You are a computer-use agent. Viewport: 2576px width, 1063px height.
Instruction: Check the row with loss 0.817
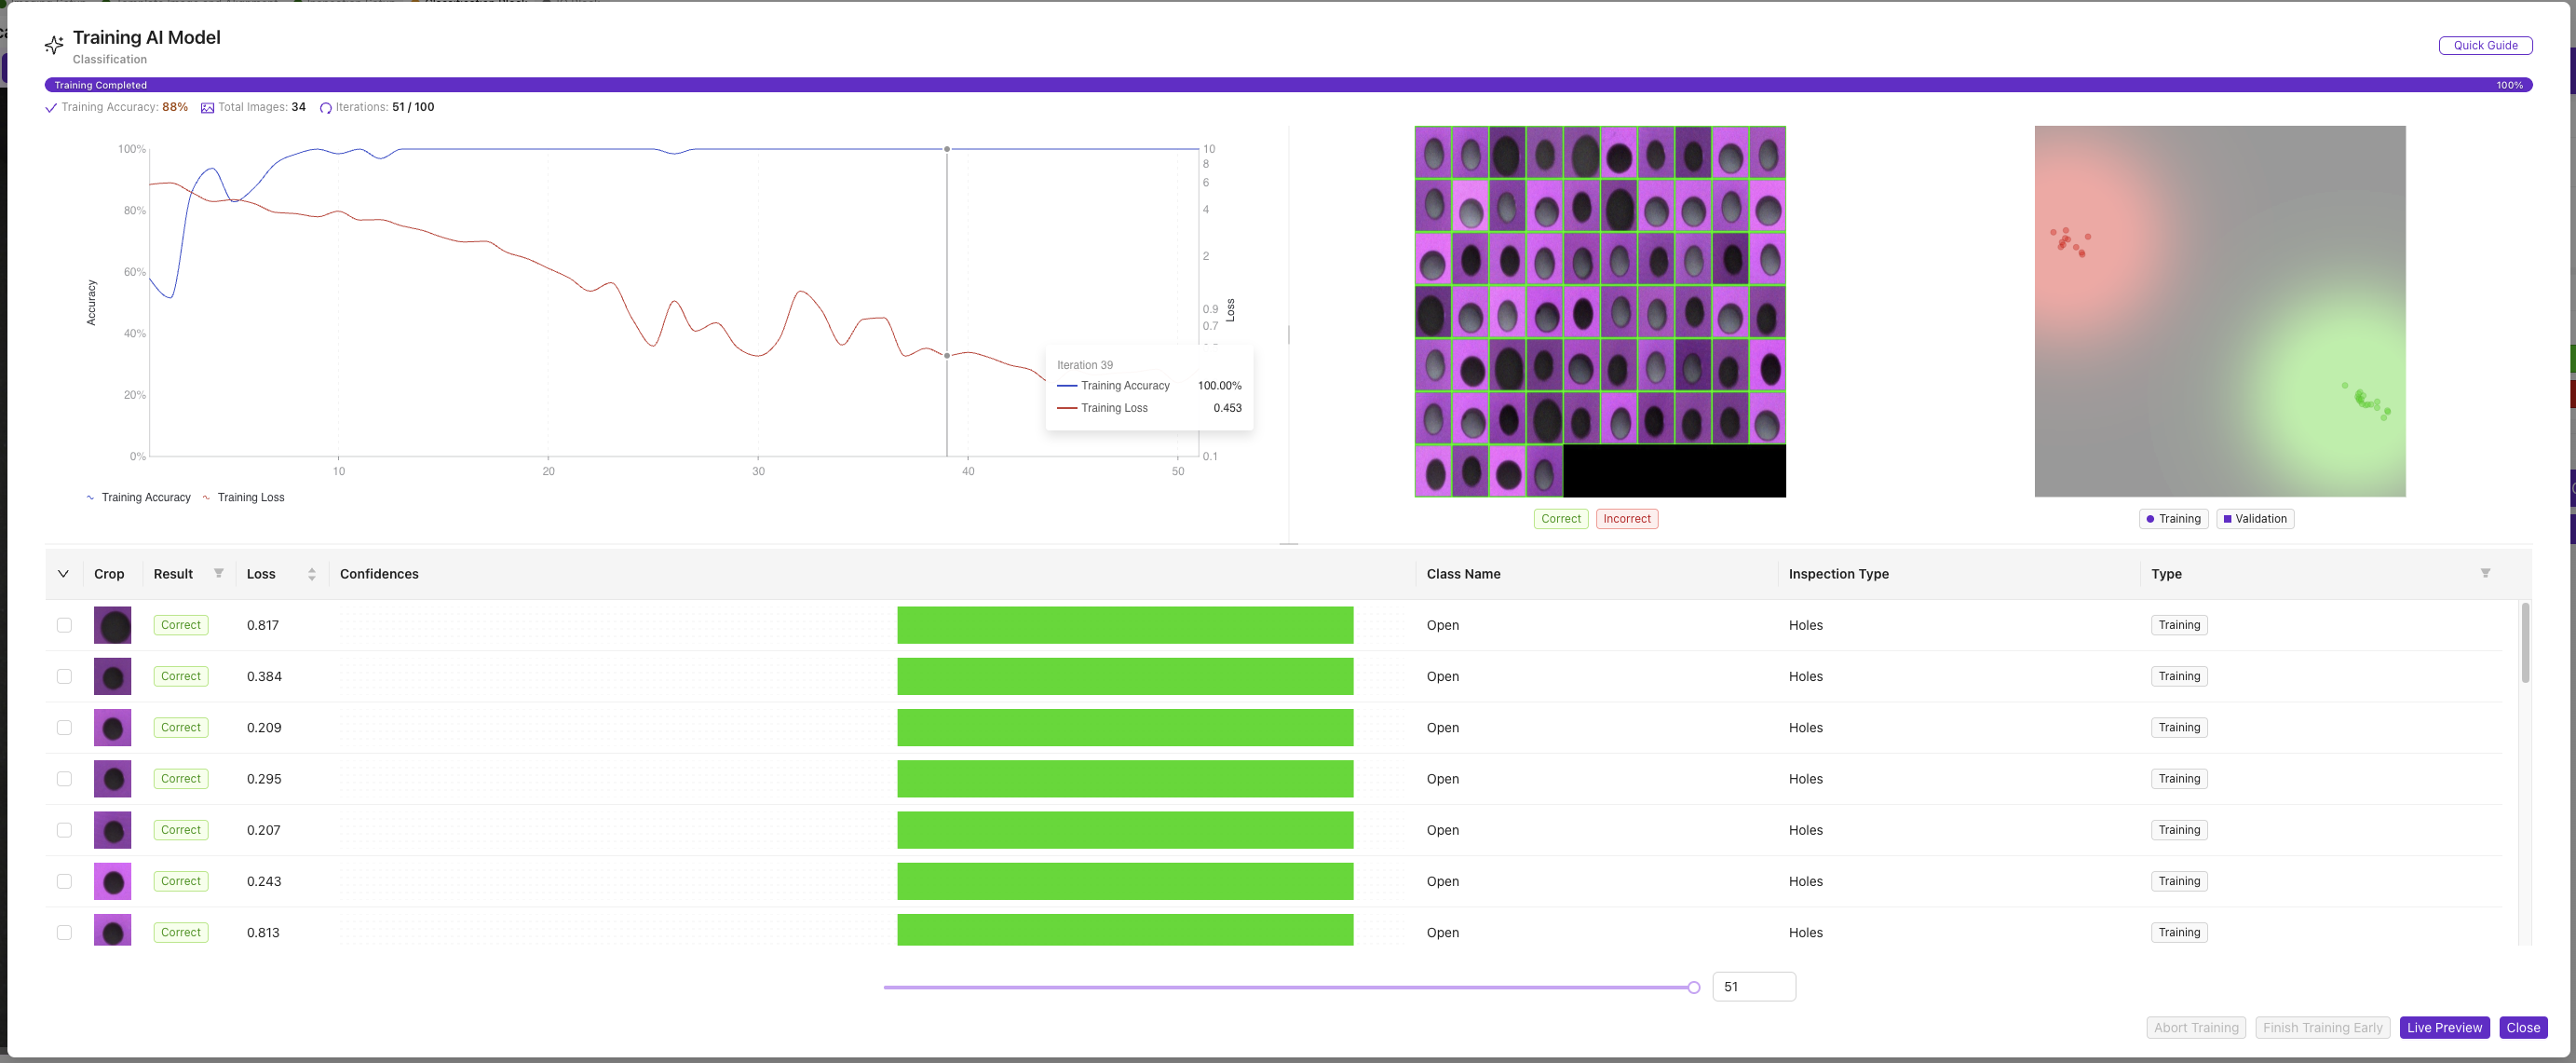[64, 625]
